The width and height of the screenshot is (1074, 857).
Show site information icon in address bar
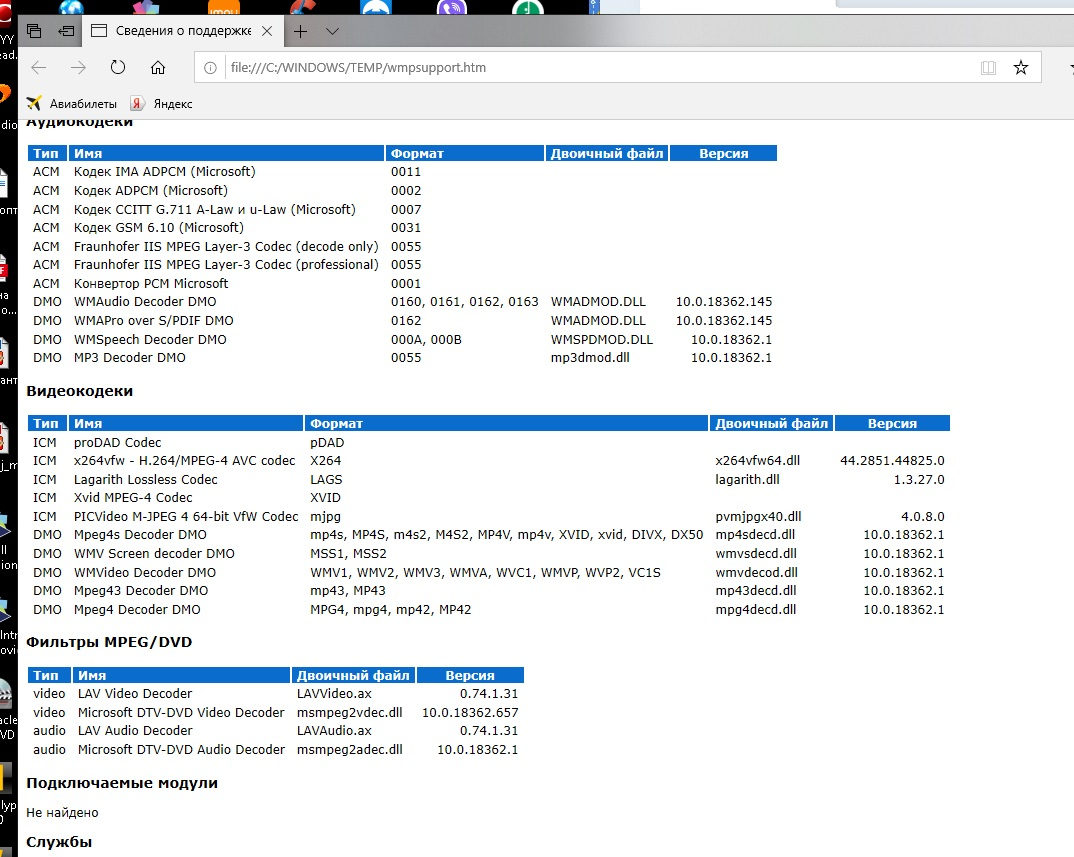[x=210, y=68]
